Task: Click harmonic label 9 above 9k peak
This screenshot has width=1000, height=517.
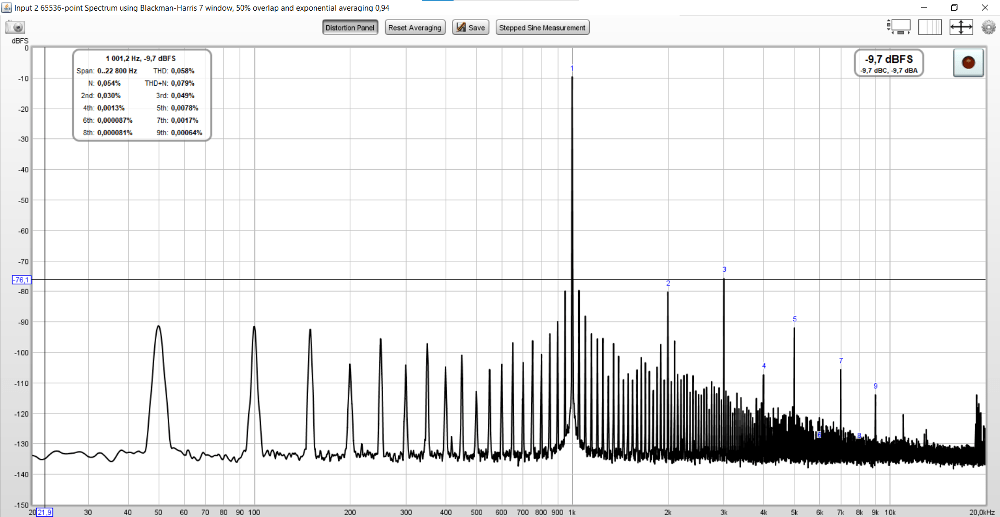Action: (x=876, y=386)
